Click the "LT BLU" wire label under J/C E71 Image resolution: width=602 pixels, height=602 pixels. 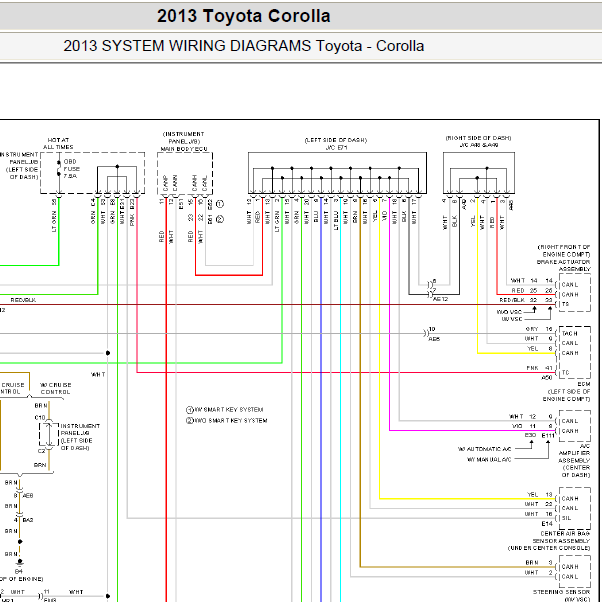336,220
